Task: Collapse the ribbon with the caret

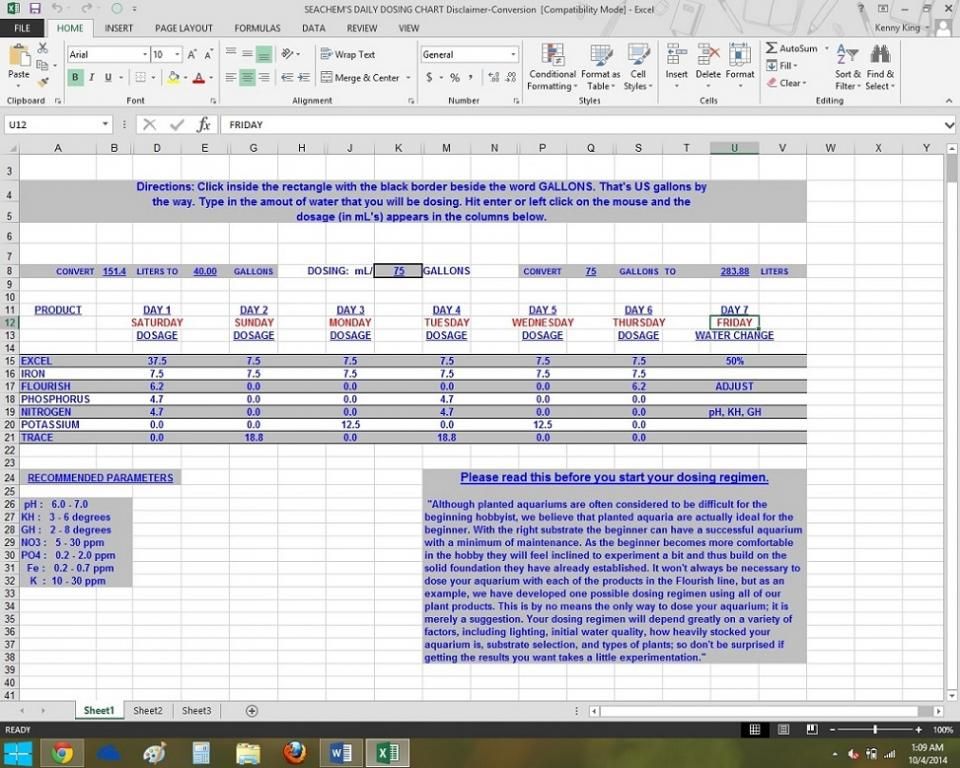Action: [949, 101]
